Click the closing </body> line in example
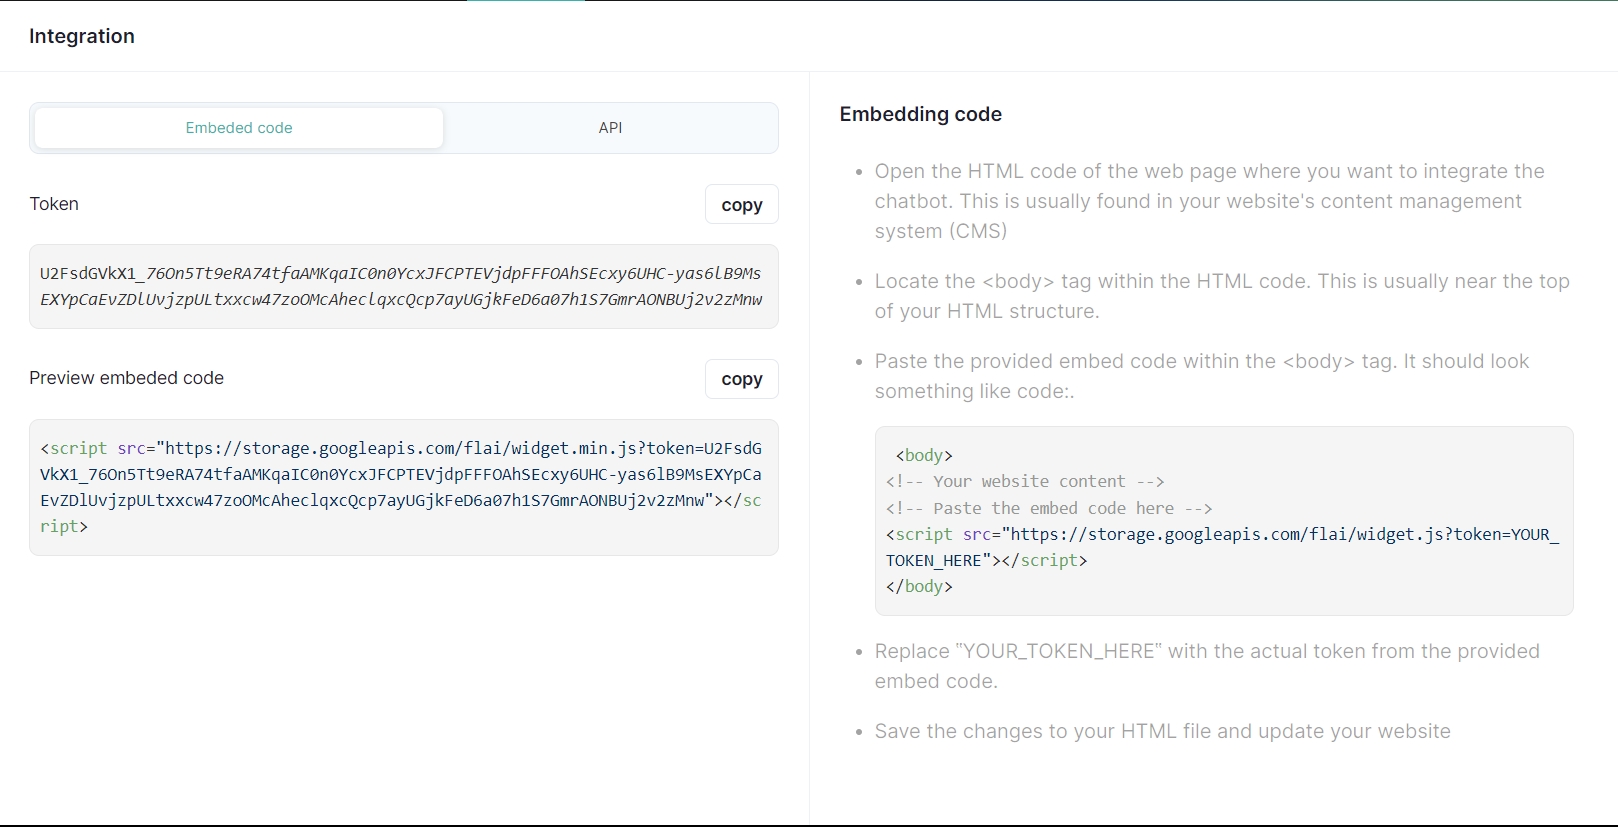The image size is (1618, 827). pos(919,586)
